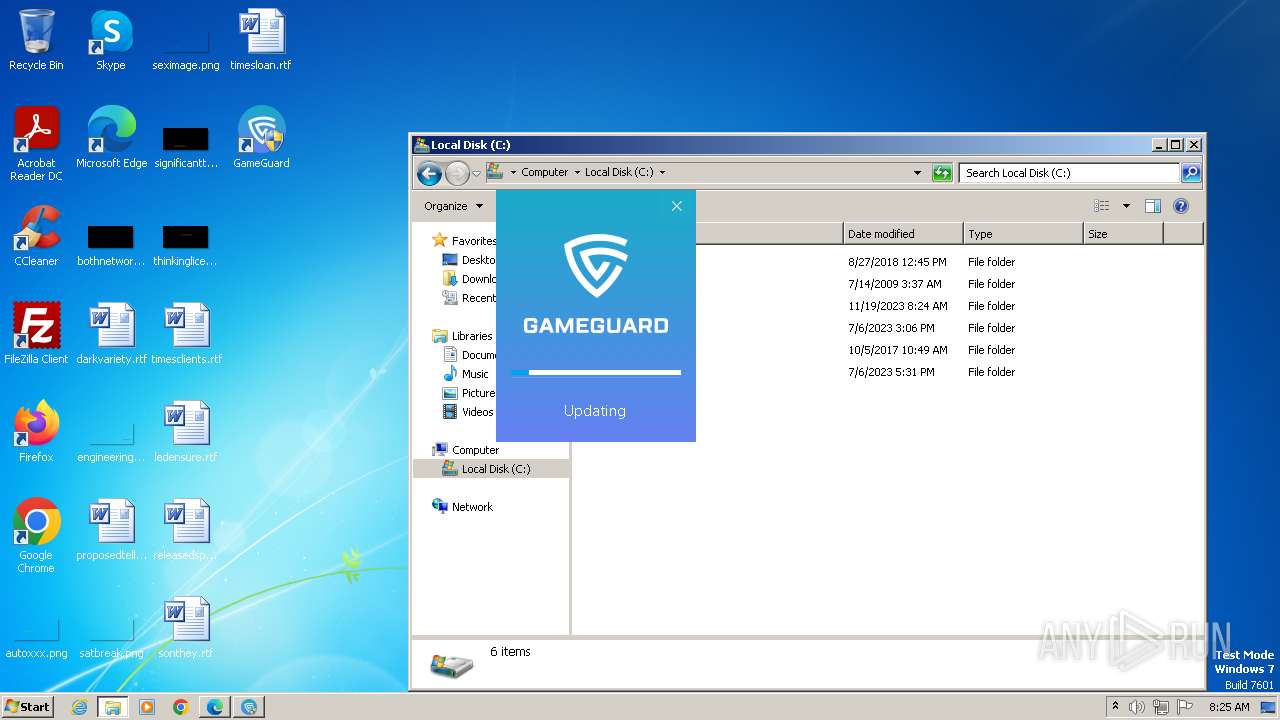Click the Explorer search magnifier button
The width and height of the screenshot is (1280, 720).
(x=1190, y=173)
